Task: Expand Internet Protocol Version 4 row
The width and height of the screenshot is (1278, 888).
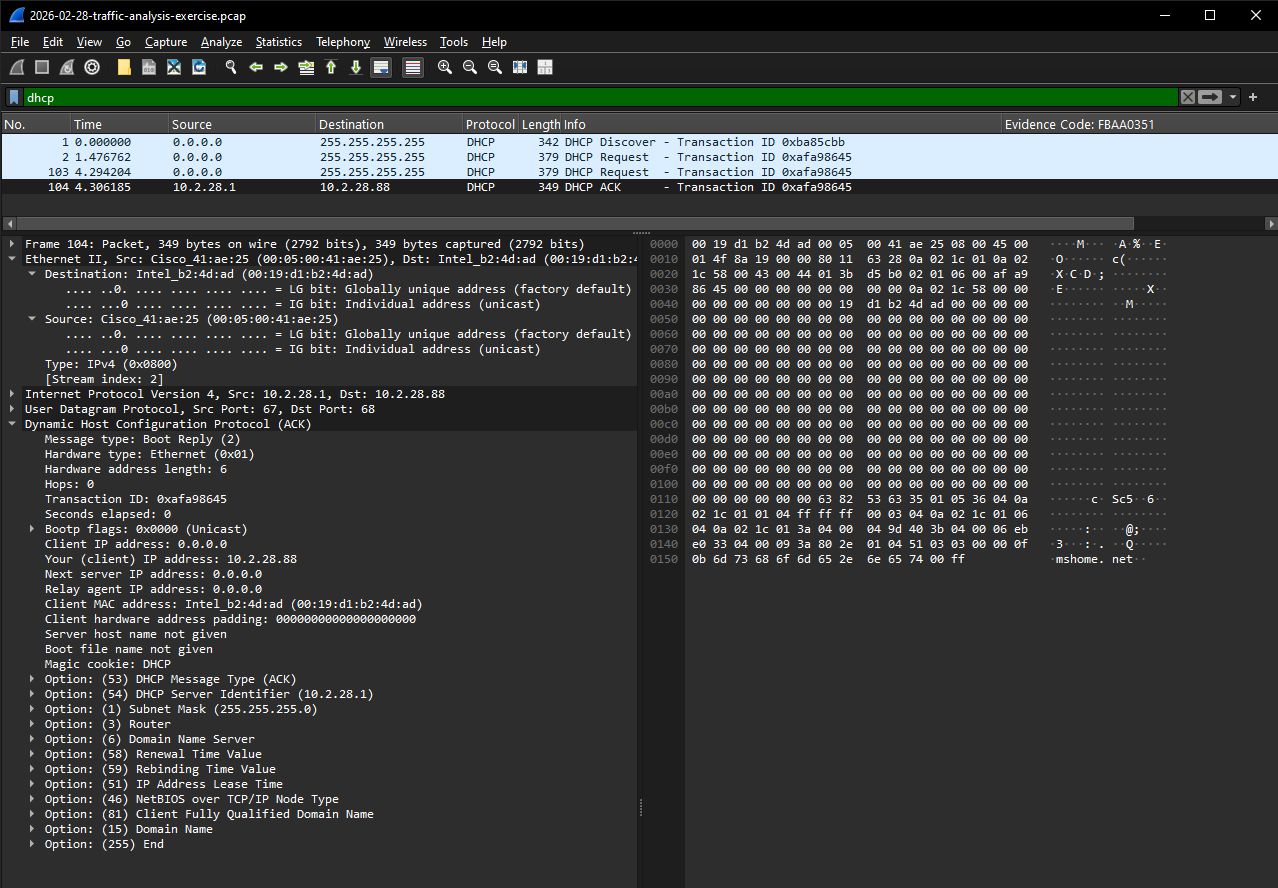Action: pyautogui.click(x=12, y=394)
